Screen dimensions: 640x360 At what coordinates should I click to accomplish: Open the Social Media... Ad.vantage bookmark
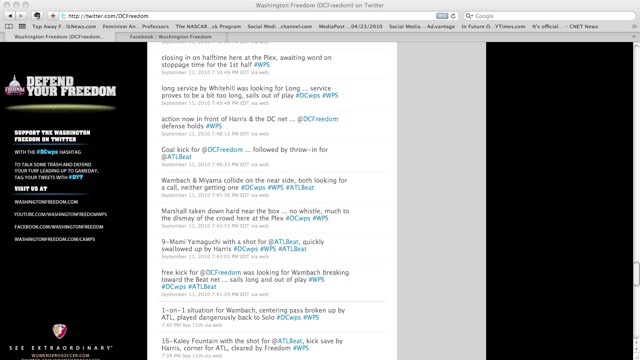422,27
